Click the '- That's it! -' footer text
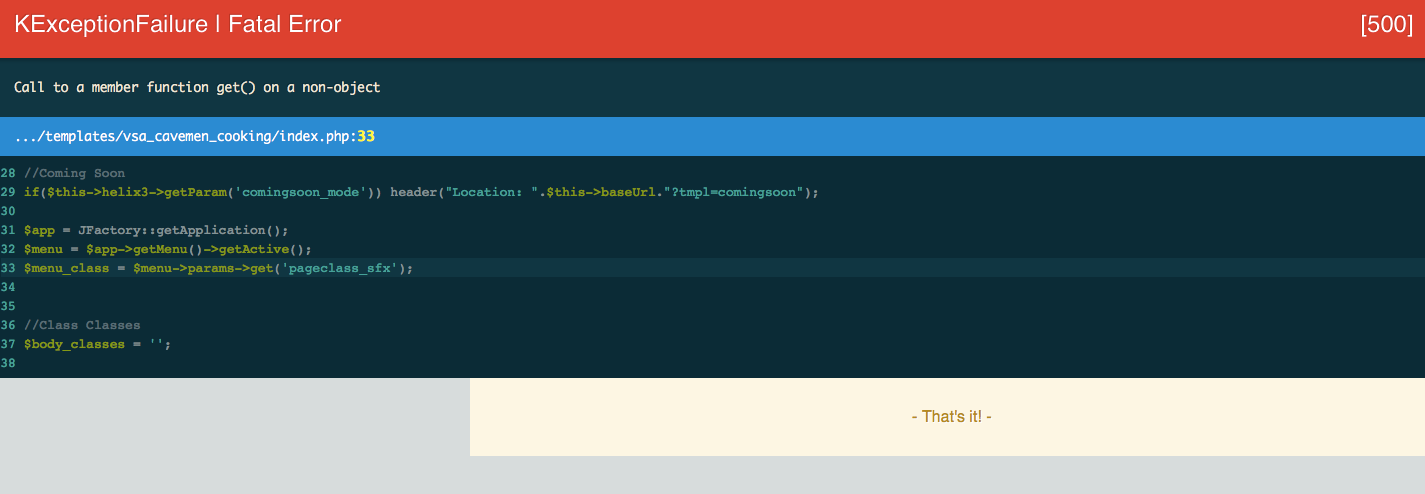 (951, 416)
